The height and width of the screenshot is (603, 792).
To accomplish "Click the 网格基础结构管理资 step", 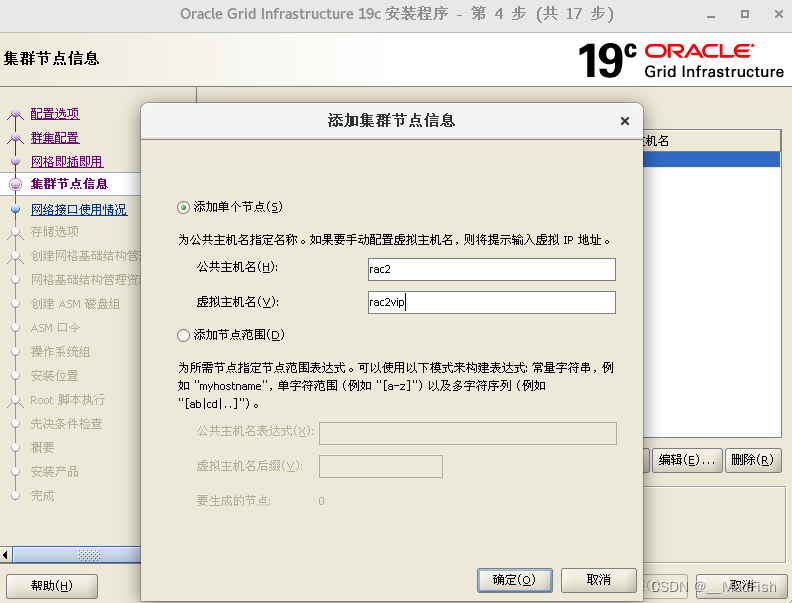I will click(x=85, y=280).
